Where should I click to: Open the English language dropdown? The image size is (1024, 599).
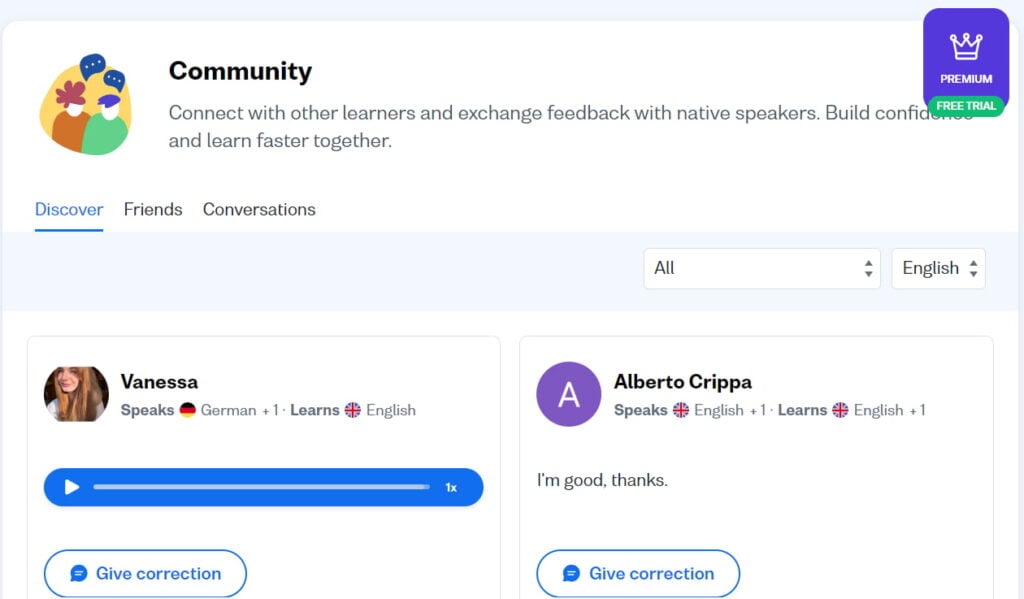[937, 268]
